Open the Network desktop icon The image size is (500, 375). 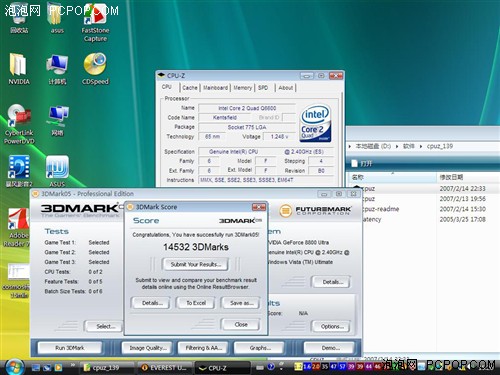tap(57, 121)
